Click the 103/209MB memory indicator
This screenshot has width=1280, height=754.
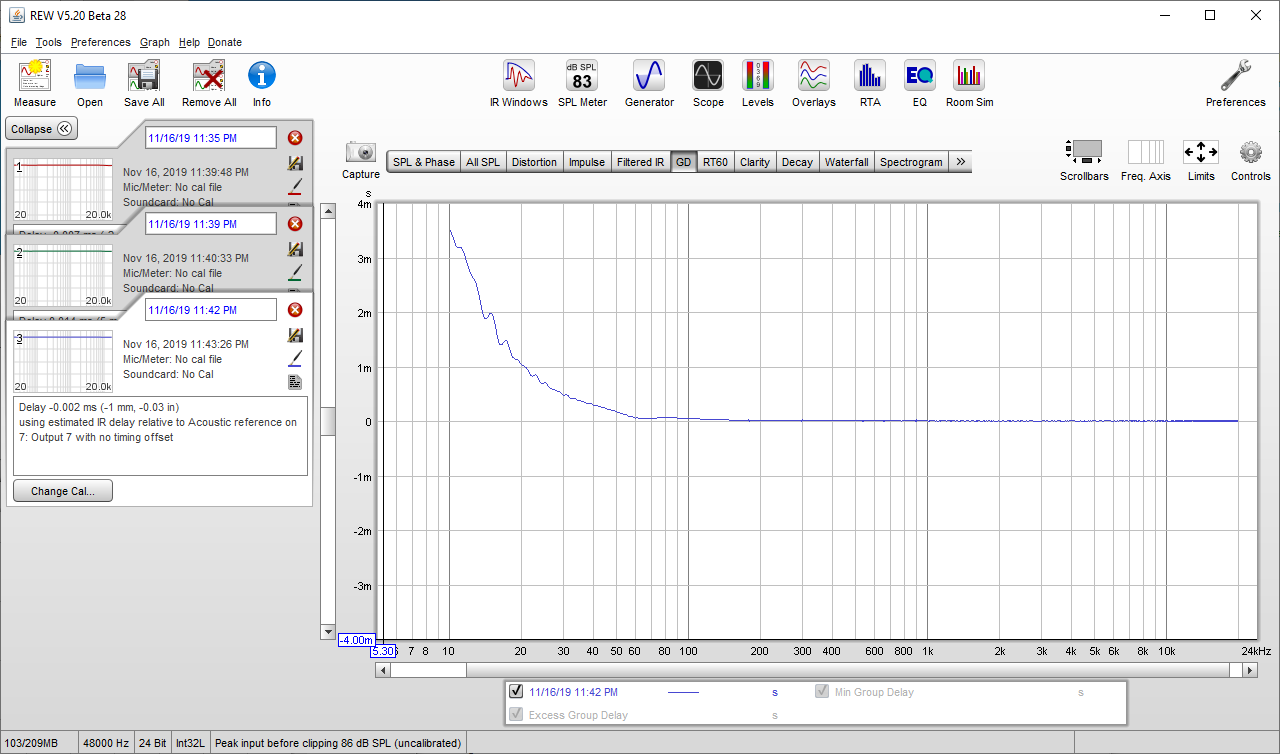pos(37,743)
